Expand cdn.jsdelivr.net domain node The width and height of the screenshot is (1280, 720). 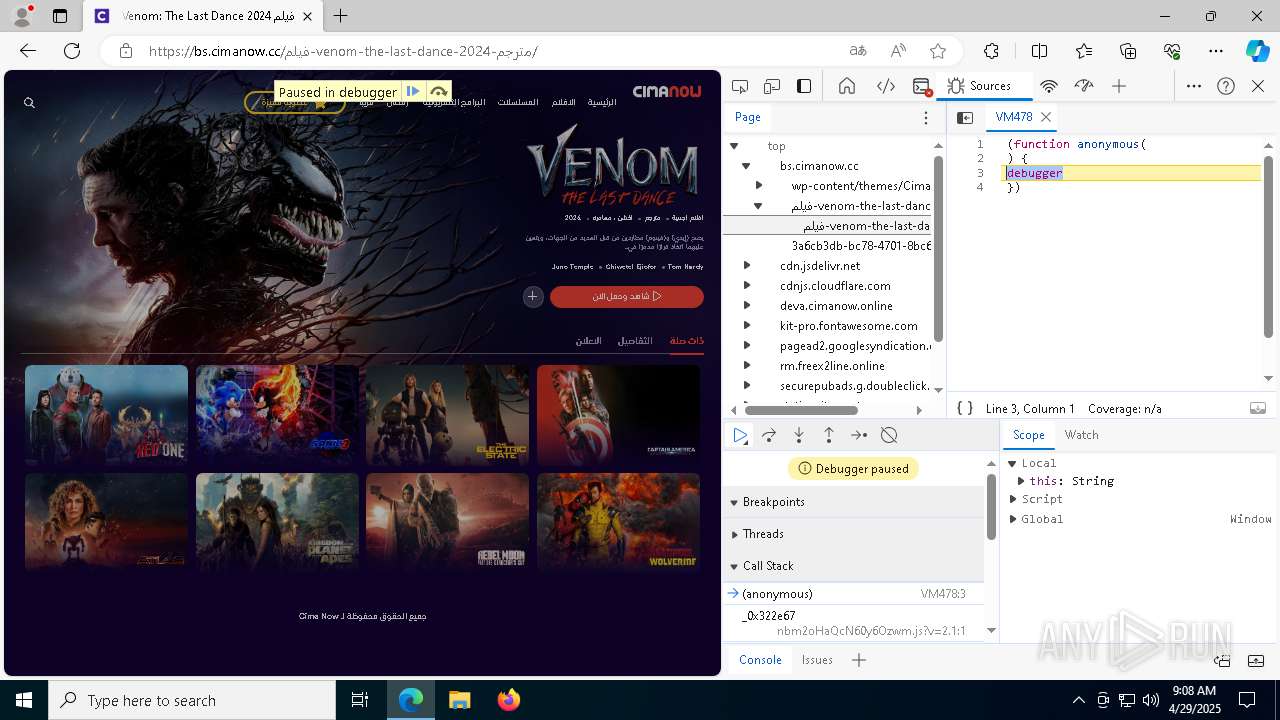(746, 266)
